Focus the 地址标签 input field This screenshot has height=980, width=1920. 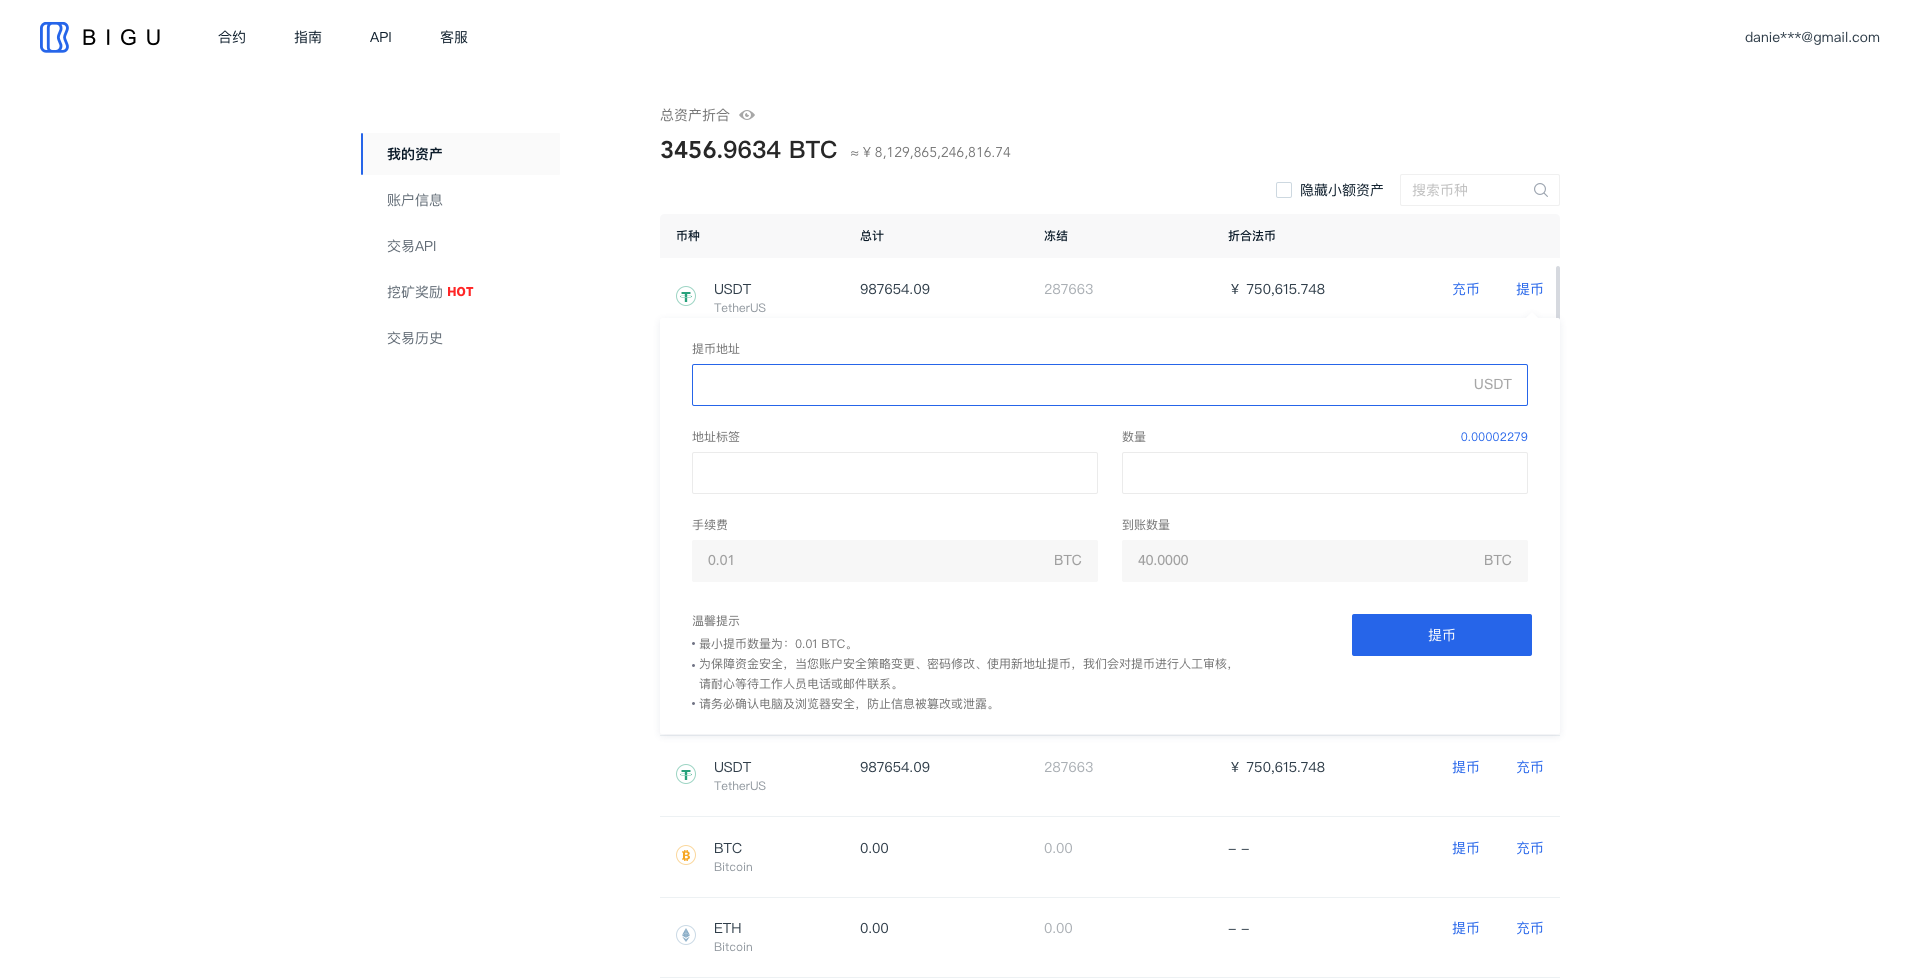pos(895,473)
